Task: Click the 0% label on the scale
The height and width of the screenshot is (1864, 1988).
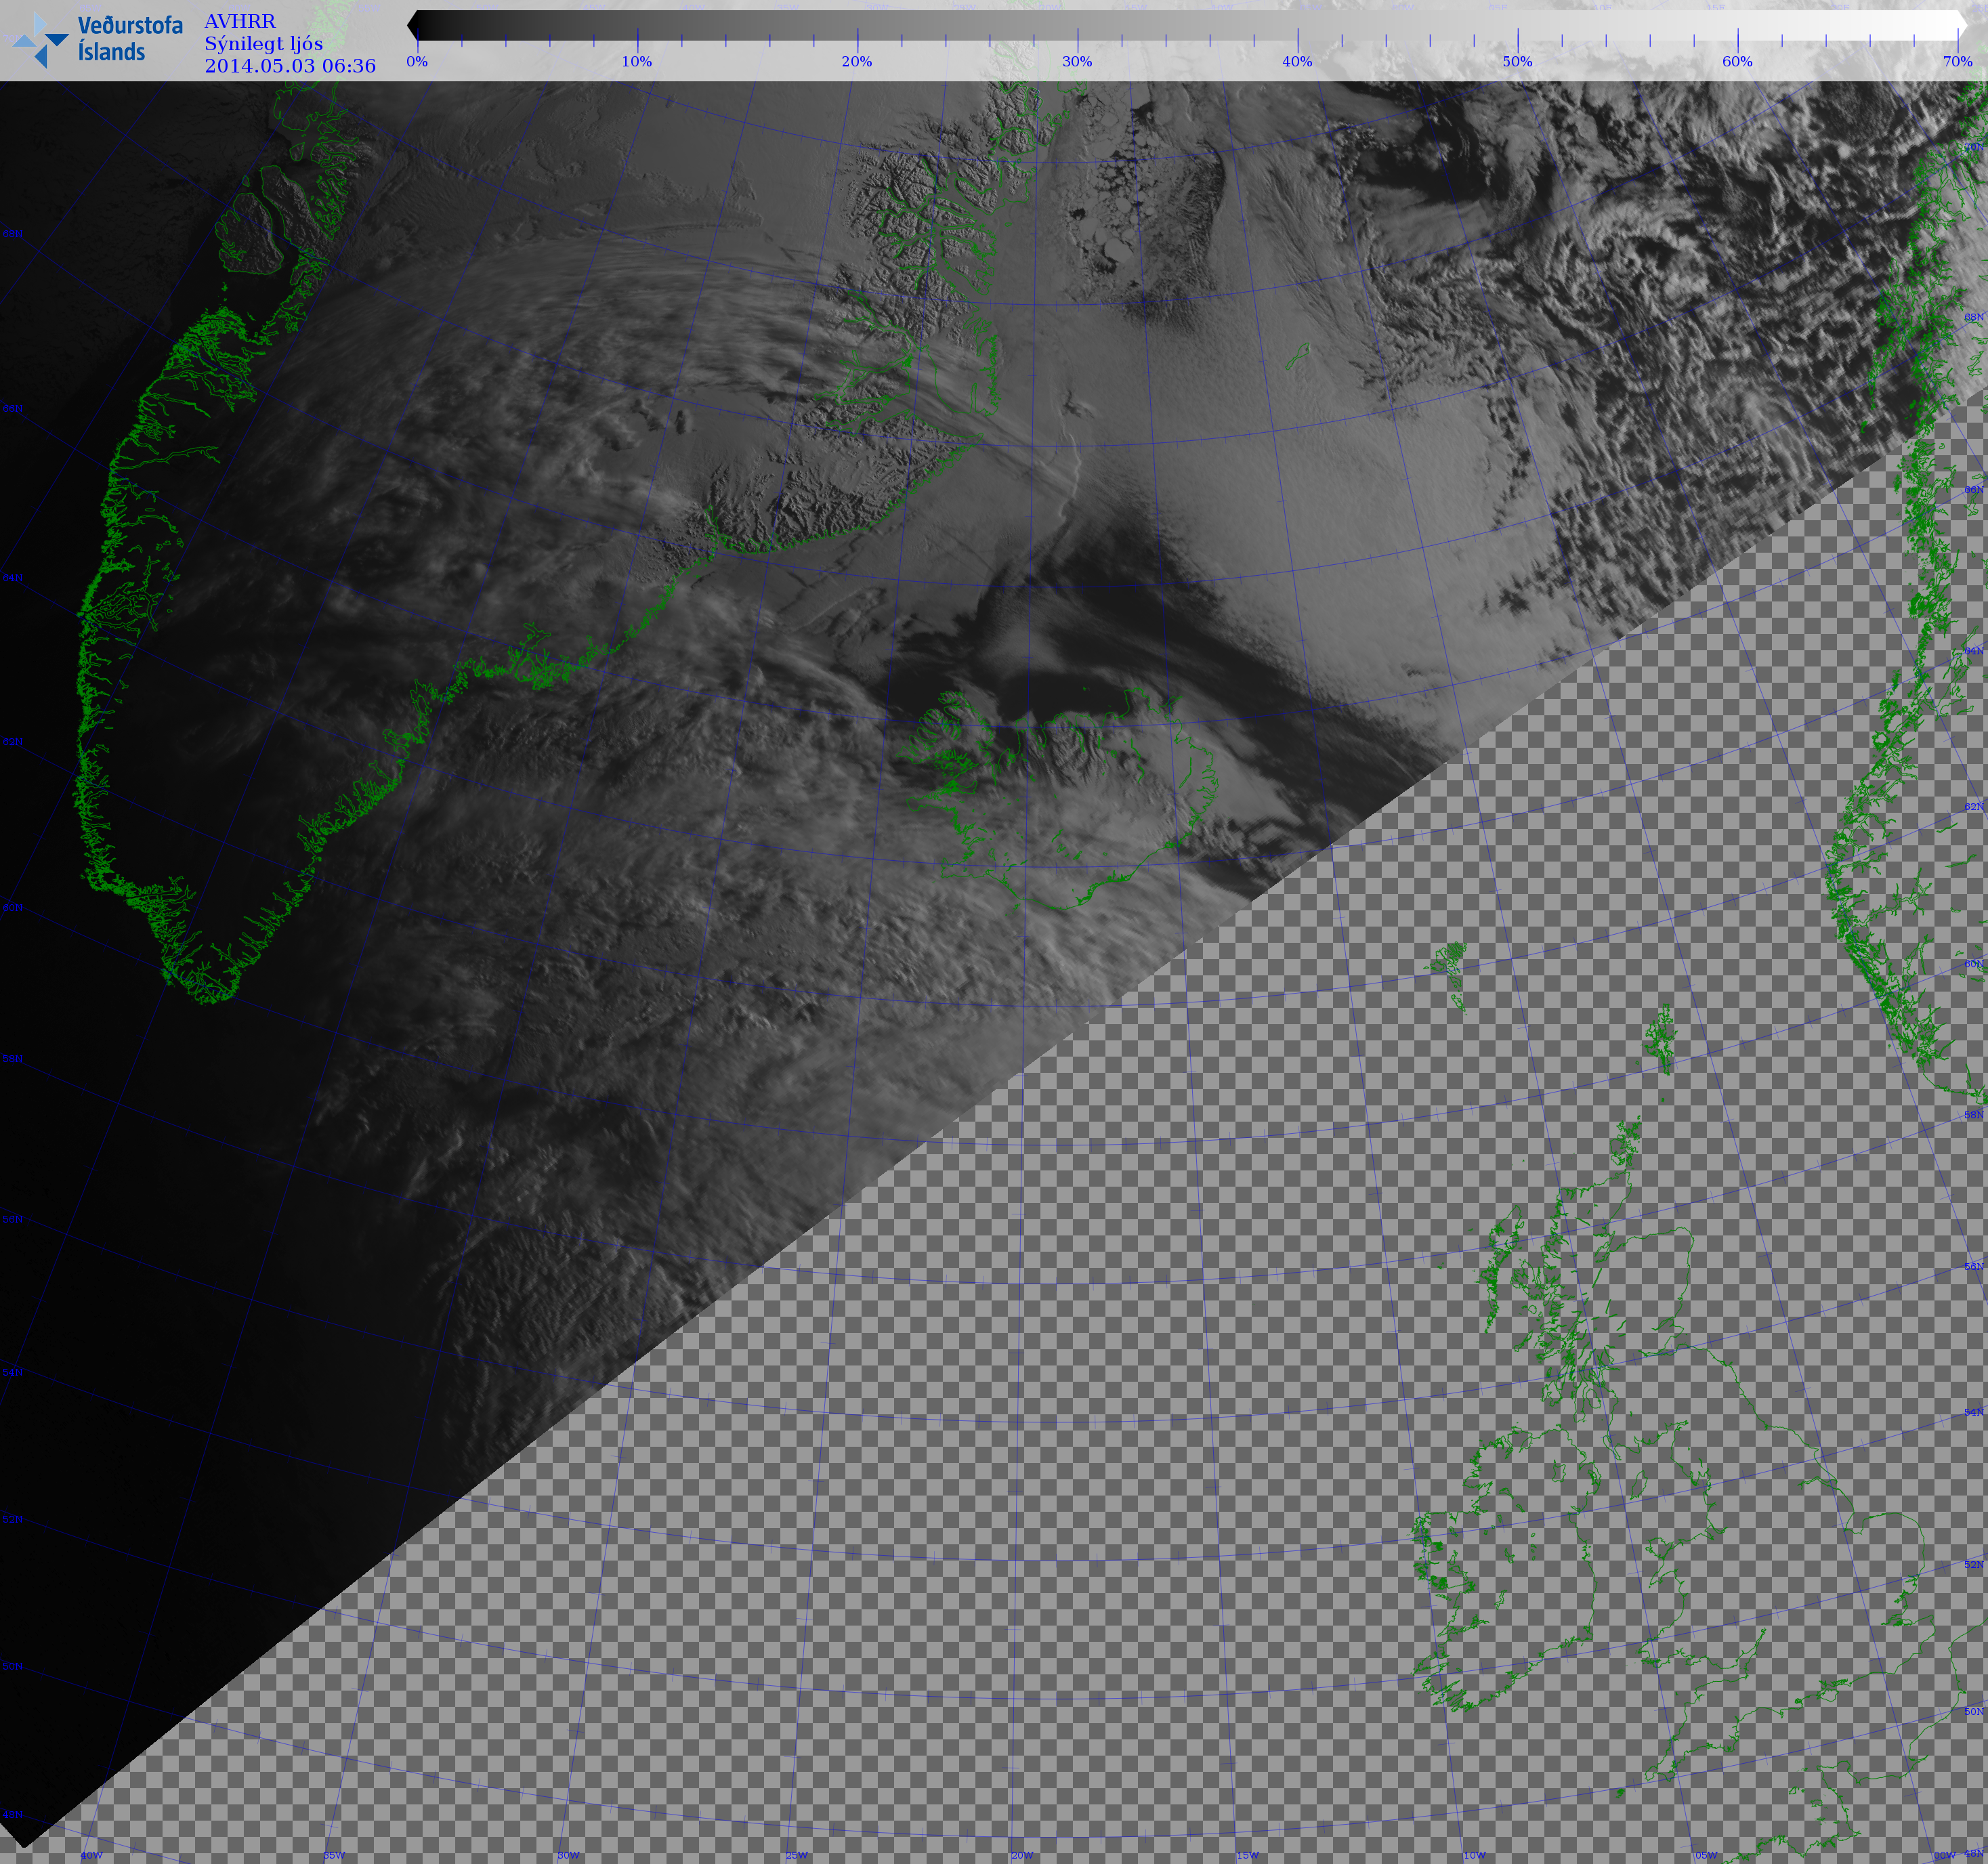Action: click(x=417, y=61)
